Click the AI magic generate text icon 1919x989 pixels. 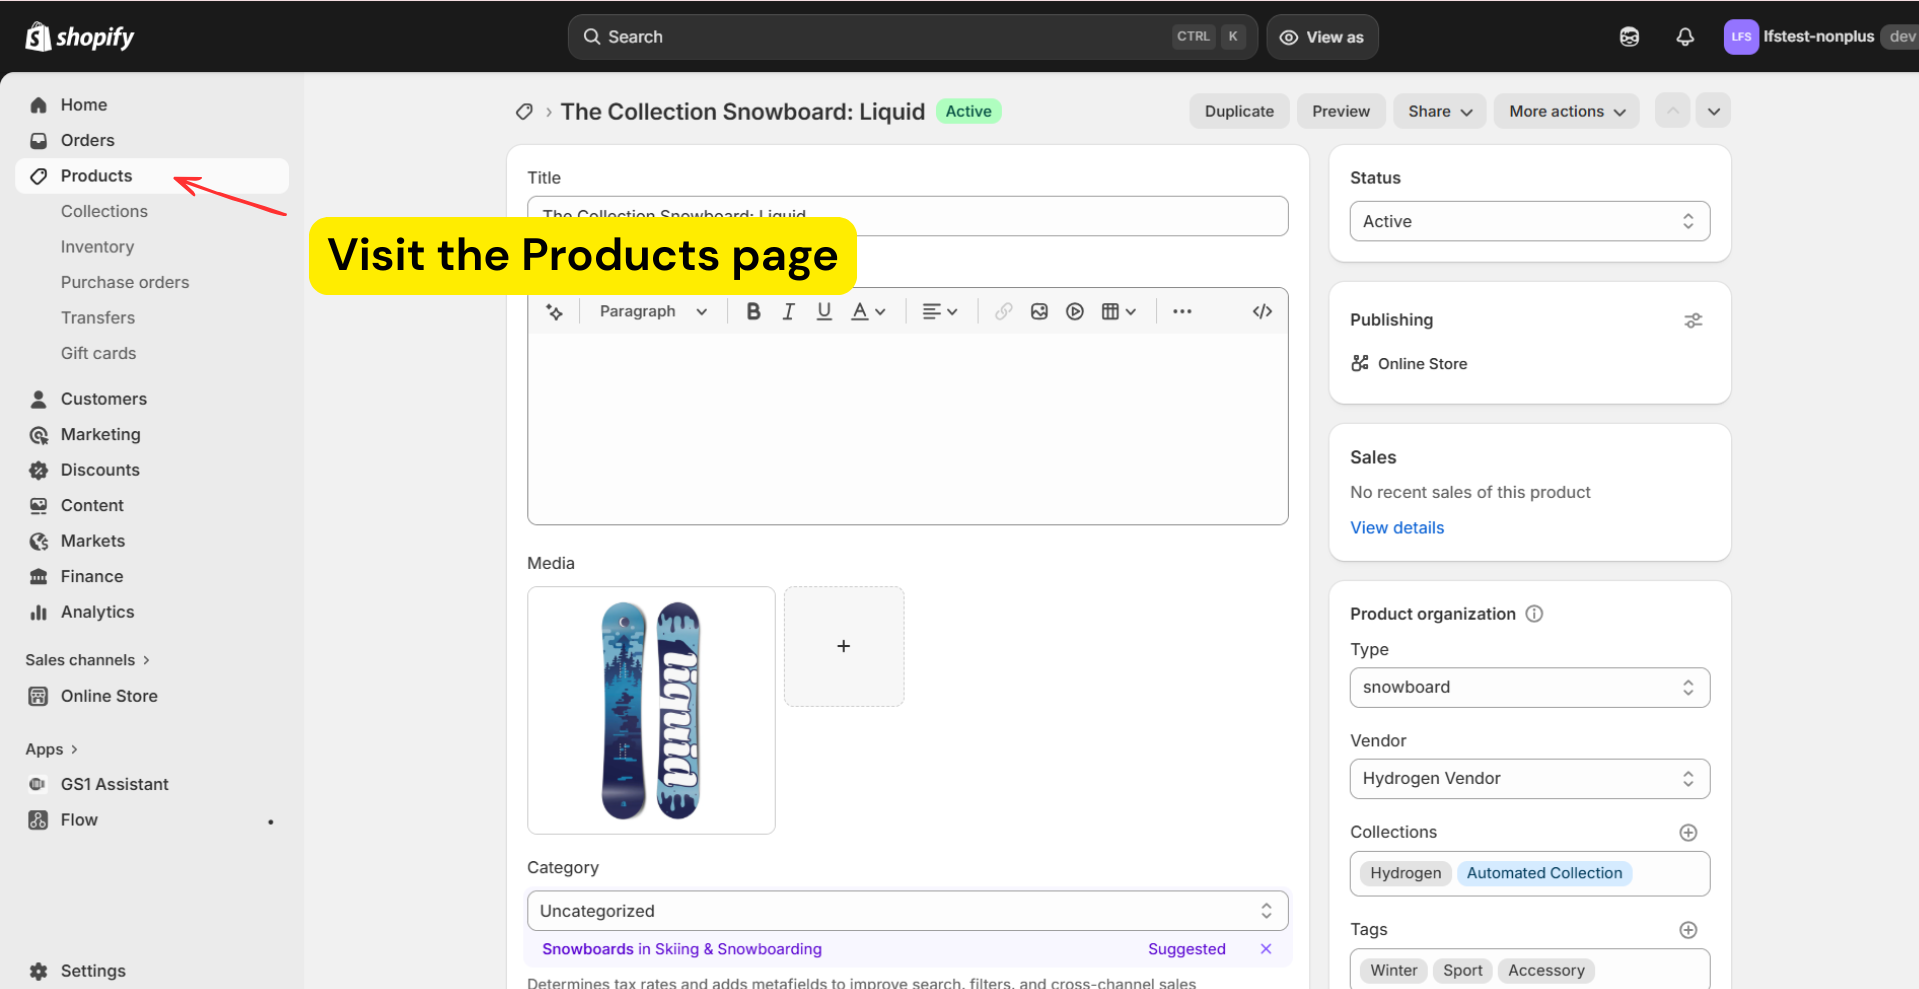click(x=554, y=312)
